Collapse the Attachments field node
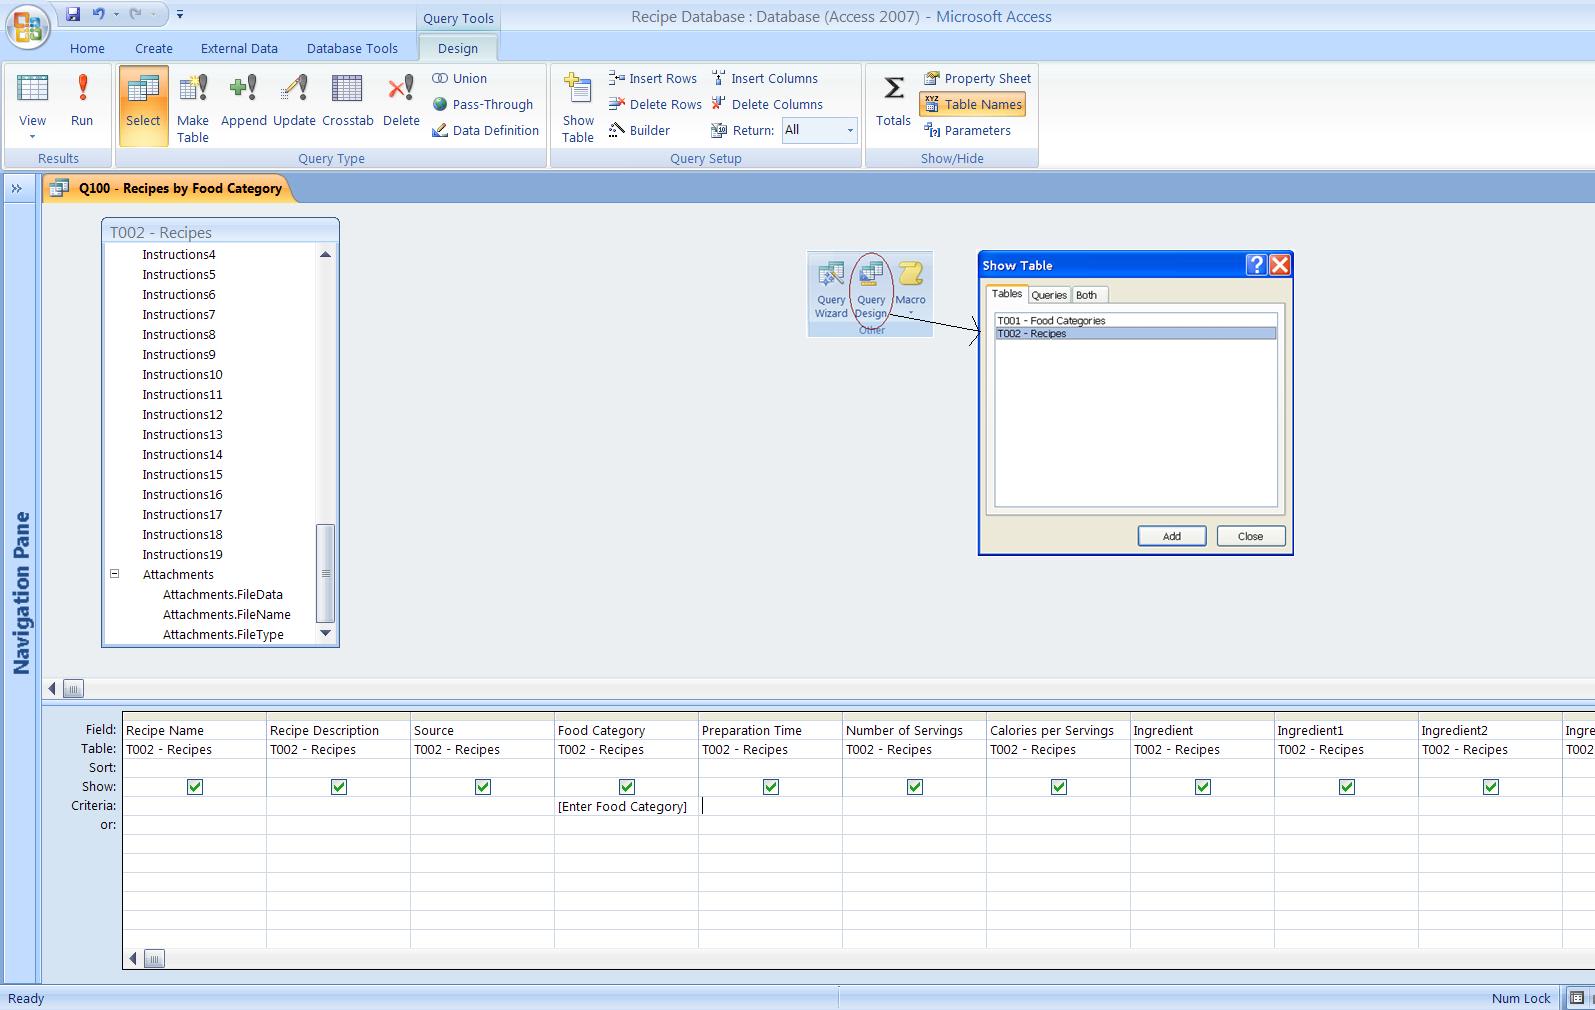 [x=115, y=574]
